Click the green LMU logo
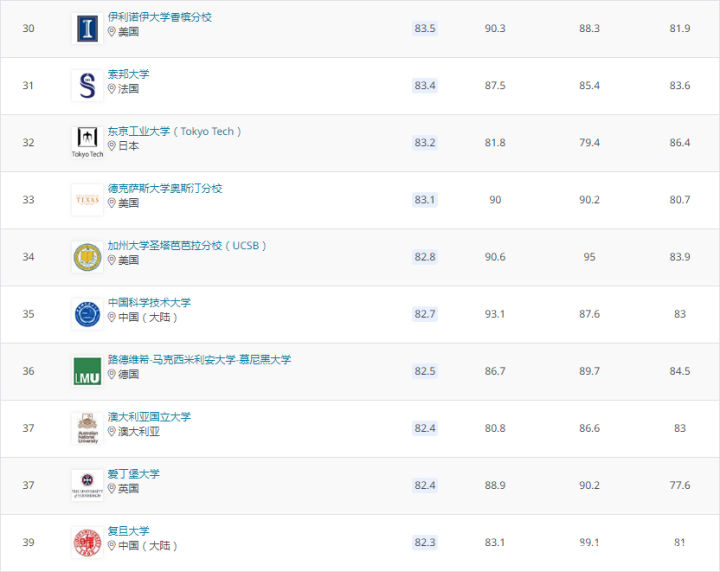The image size is (720, 572). click(x=87, y=371)
